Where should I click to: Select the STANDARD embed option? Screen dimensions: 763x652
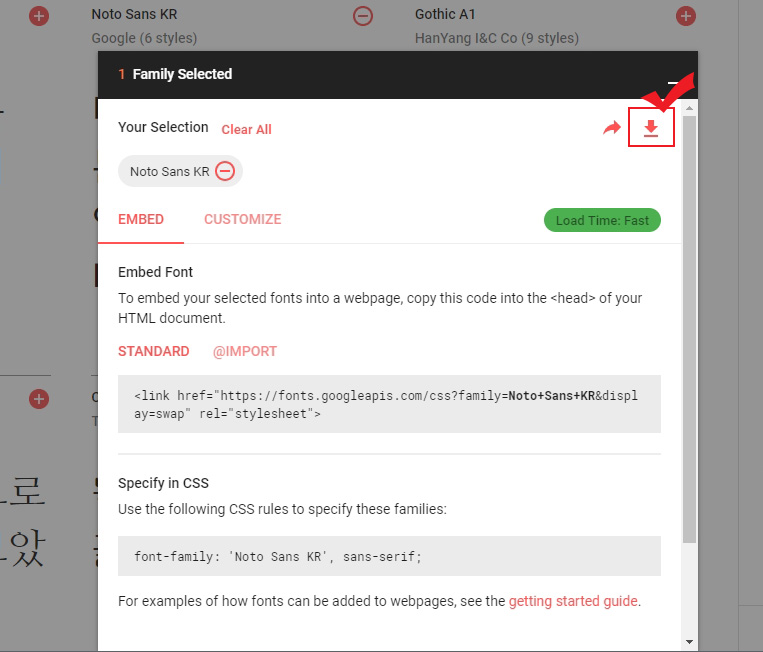pyautogui.click(x=154, y=351)
